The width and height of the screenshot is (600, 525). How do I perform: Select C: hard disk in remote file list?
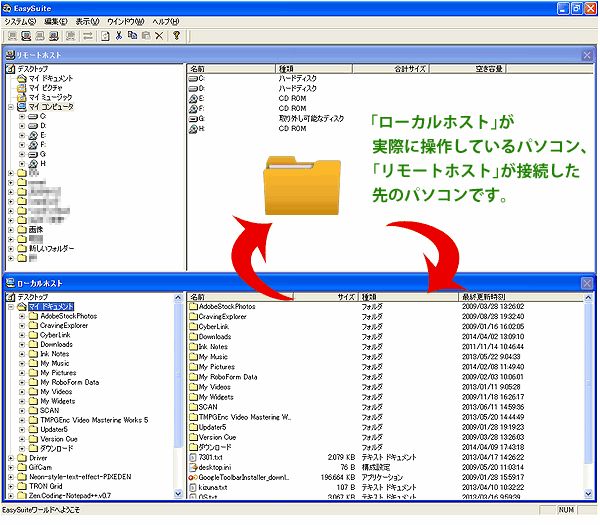tap(201, 78)
